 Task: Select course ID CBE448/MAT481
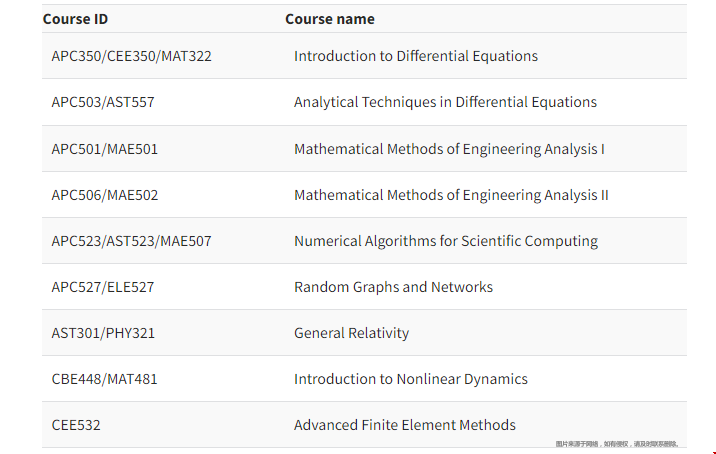point(105,380)
